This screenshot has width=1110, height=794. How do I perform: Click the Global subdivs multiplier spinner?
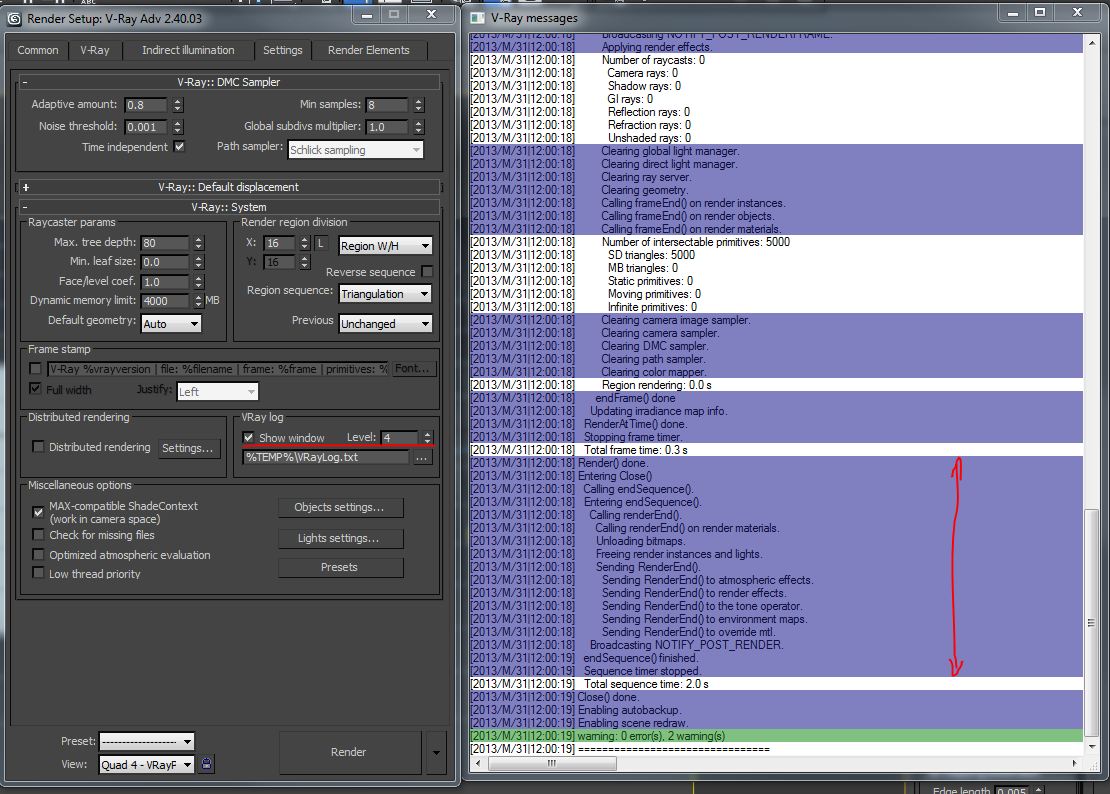(x=418, y=127)
